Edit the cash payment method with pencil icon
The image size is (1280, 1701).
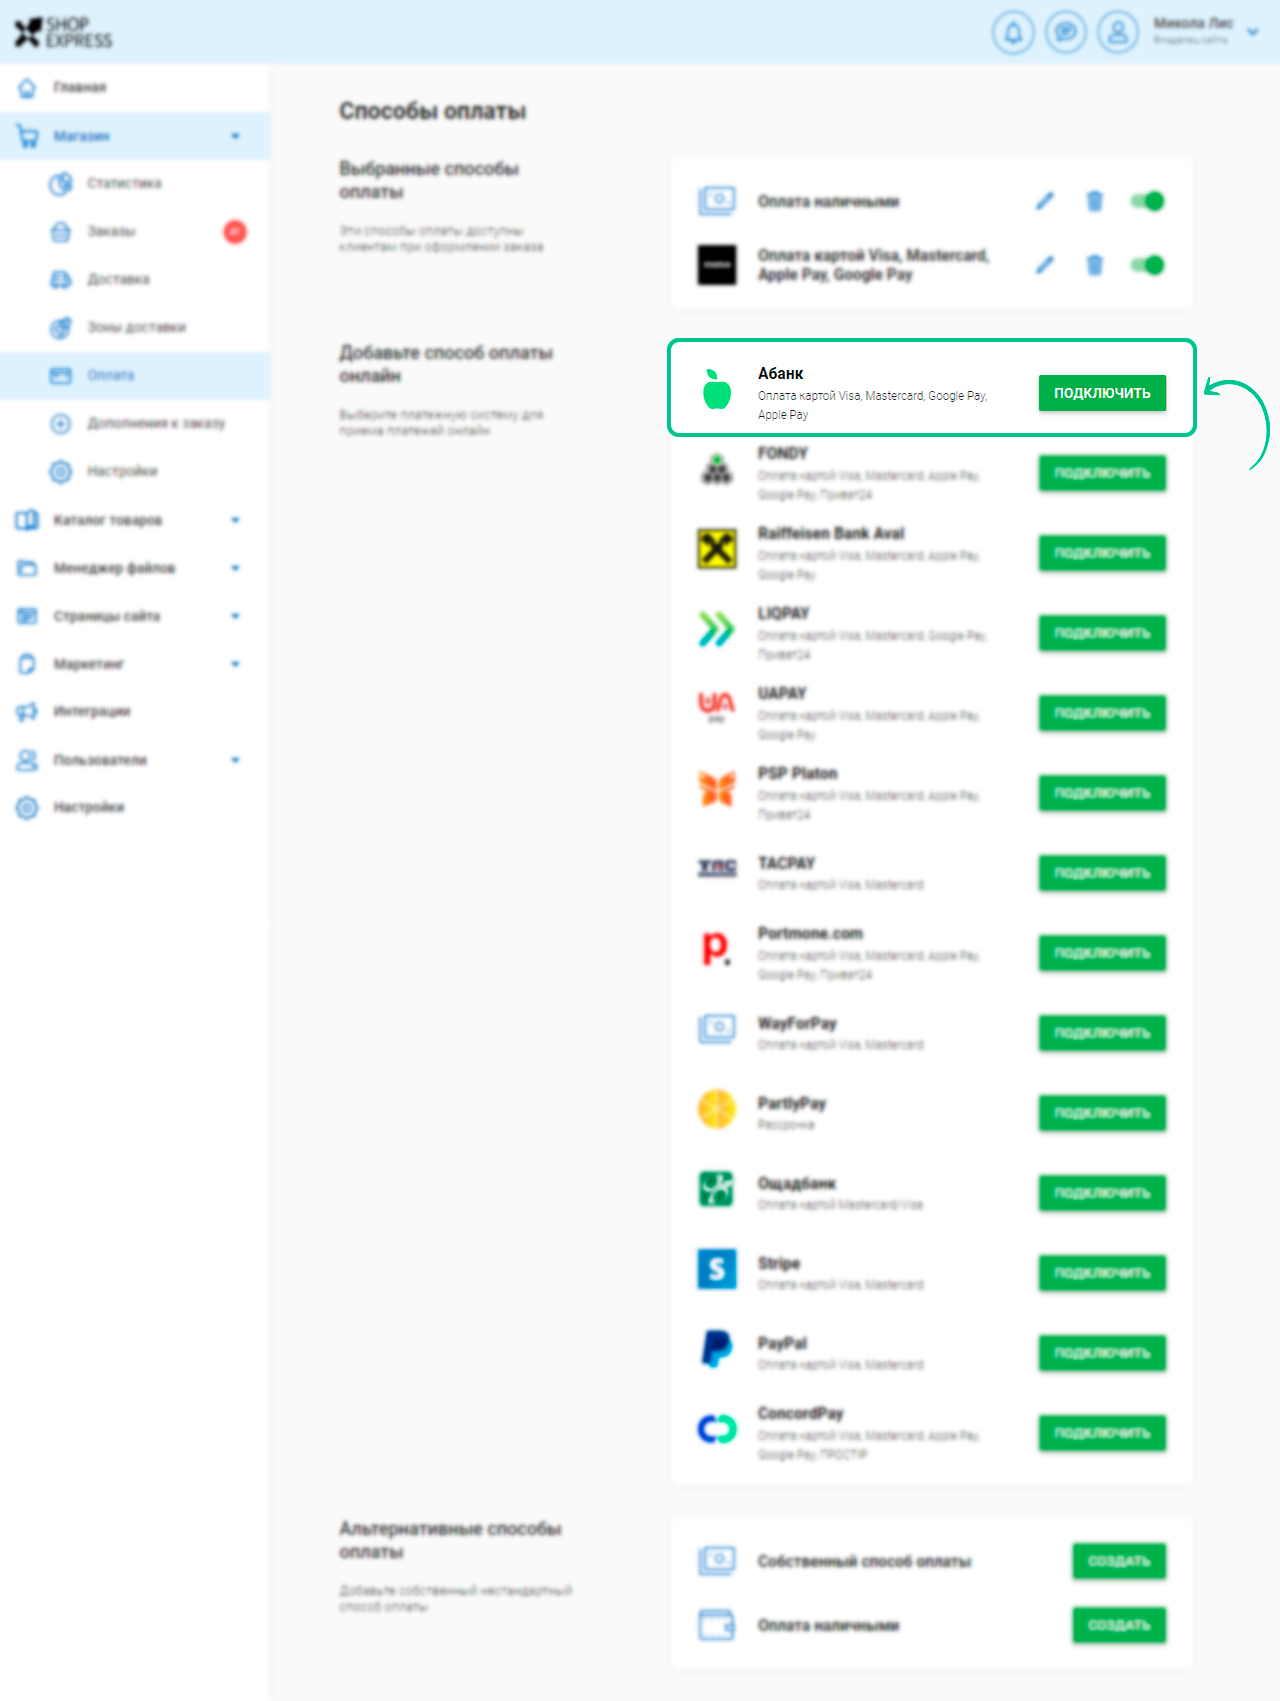(1045, 201)
